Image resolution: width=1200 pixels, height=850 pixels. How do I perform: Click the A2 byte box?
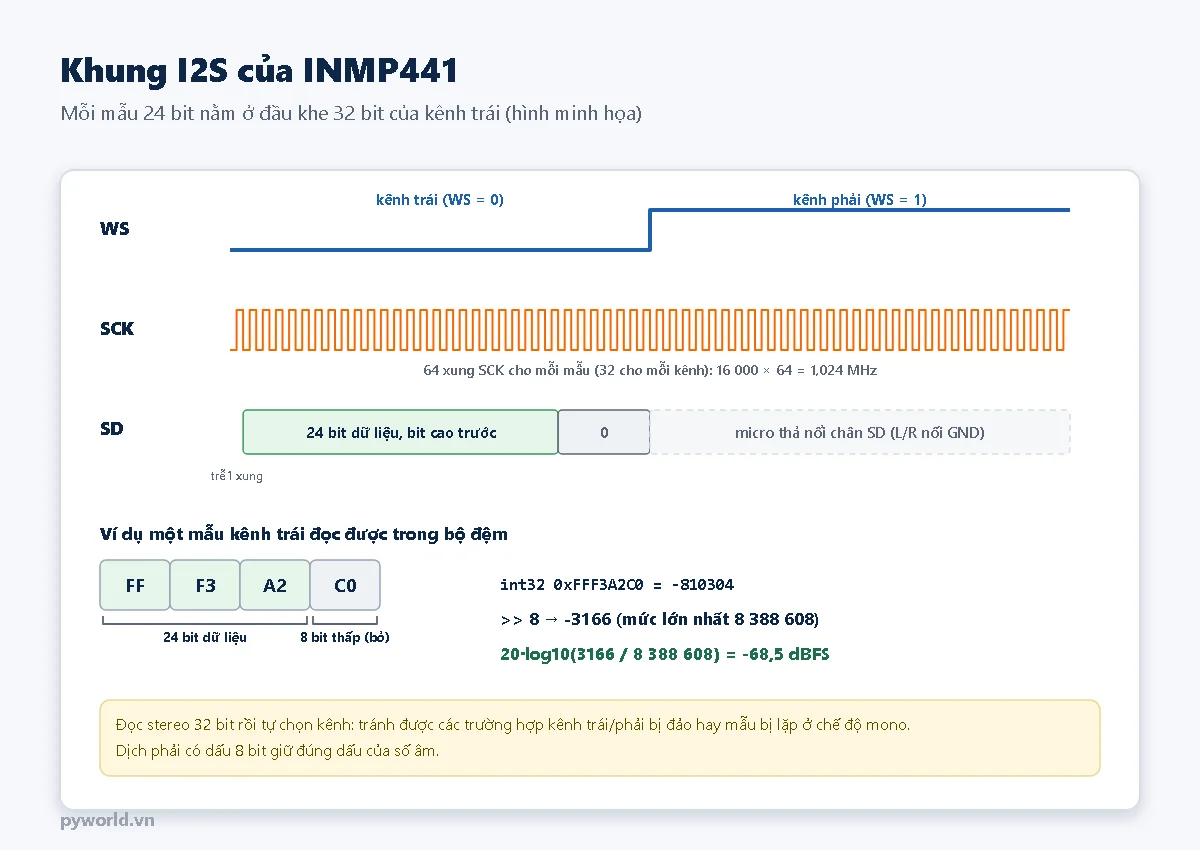[x=275, y=585]
